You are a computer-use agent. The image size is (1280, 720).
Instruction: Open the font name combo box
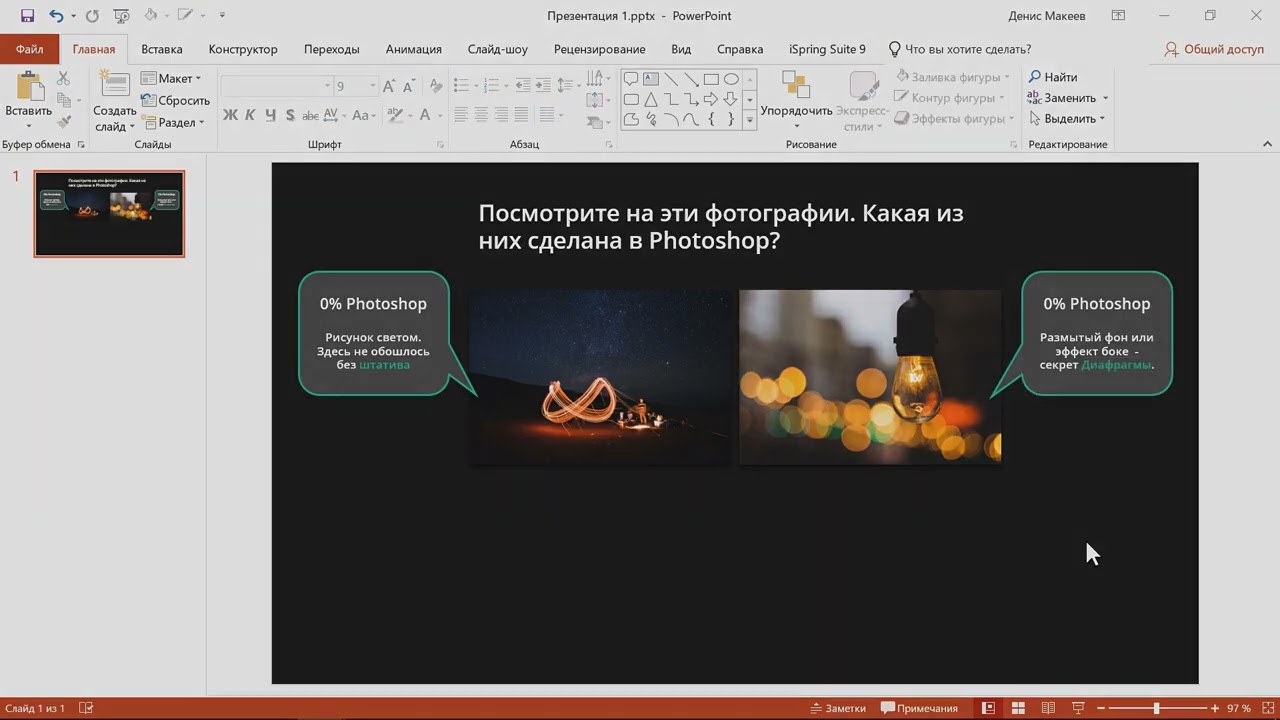[x=276, y=86]
